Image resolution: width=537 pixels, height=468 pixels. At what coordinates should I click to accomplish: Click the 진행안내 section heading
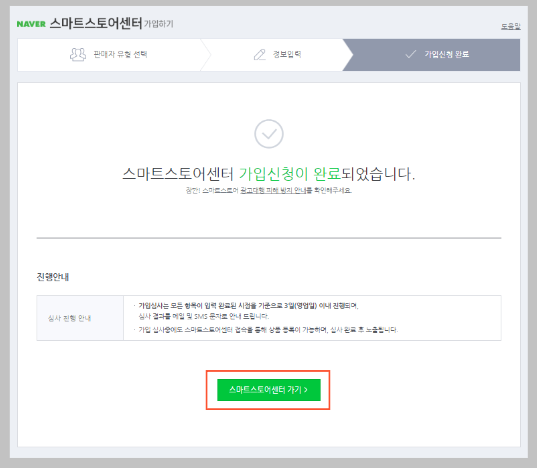(53, 277)
